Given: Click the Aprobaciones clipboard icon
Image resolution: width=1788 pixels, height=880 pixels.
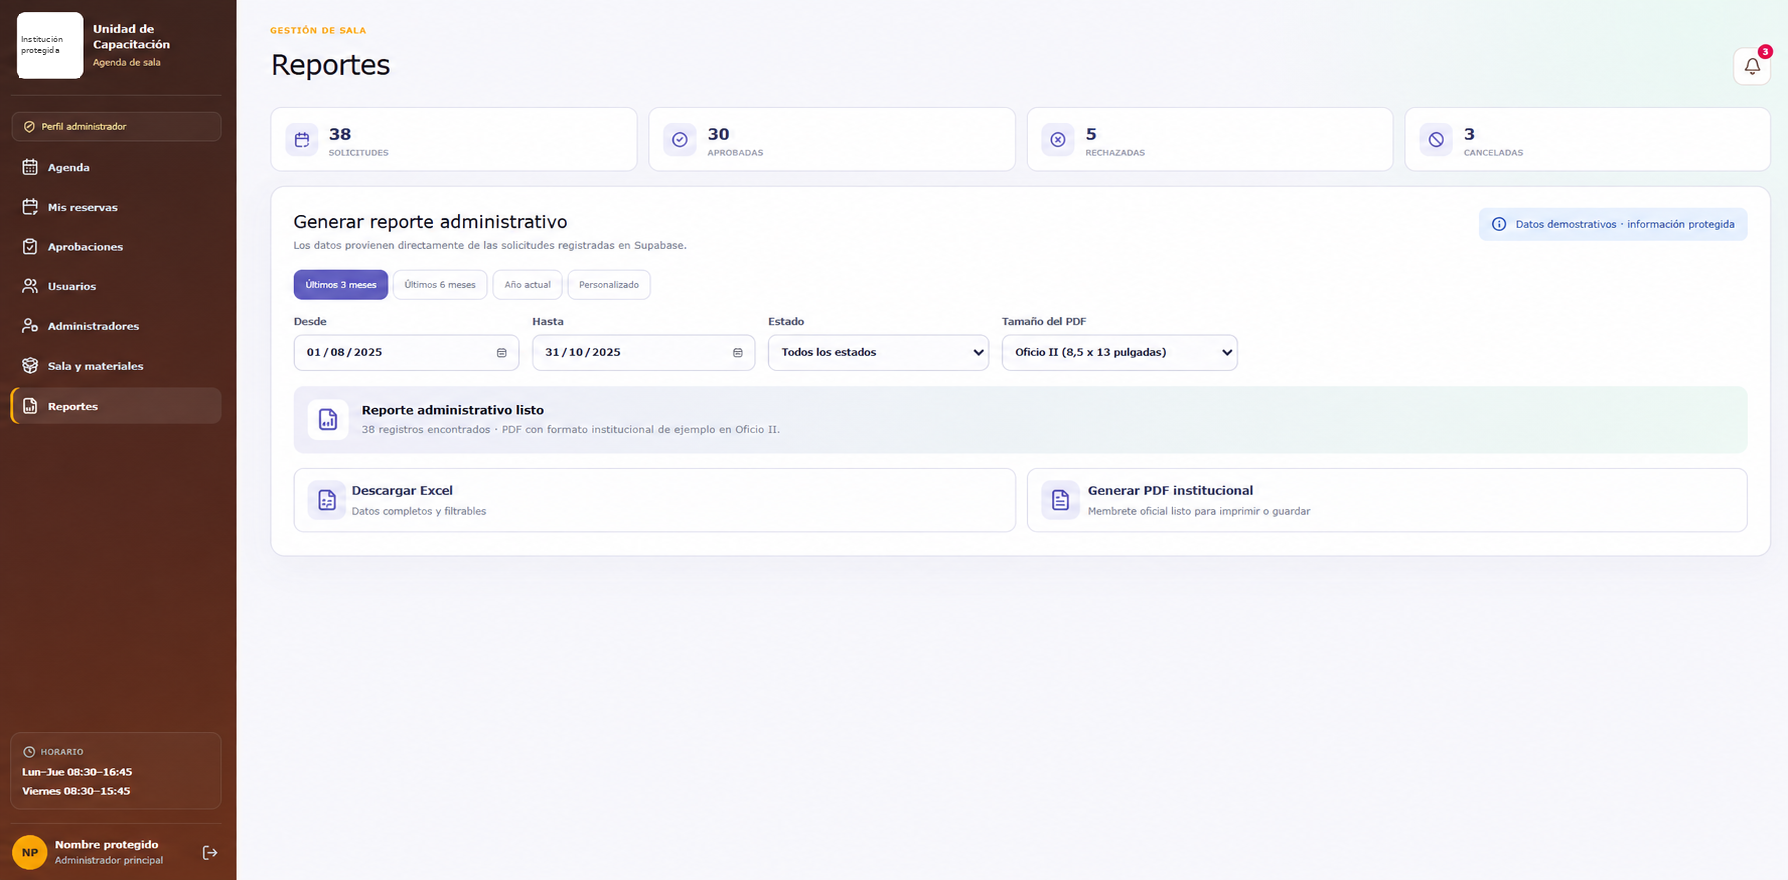Looking at the screenshot, I should tap(30, 246).
